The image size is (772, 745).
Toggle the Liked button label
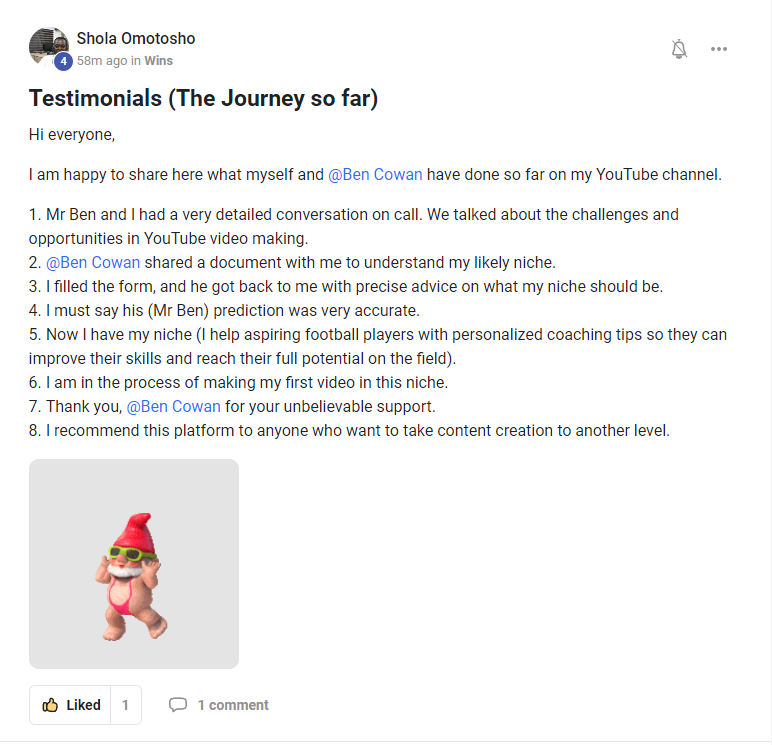click(83, 705)
